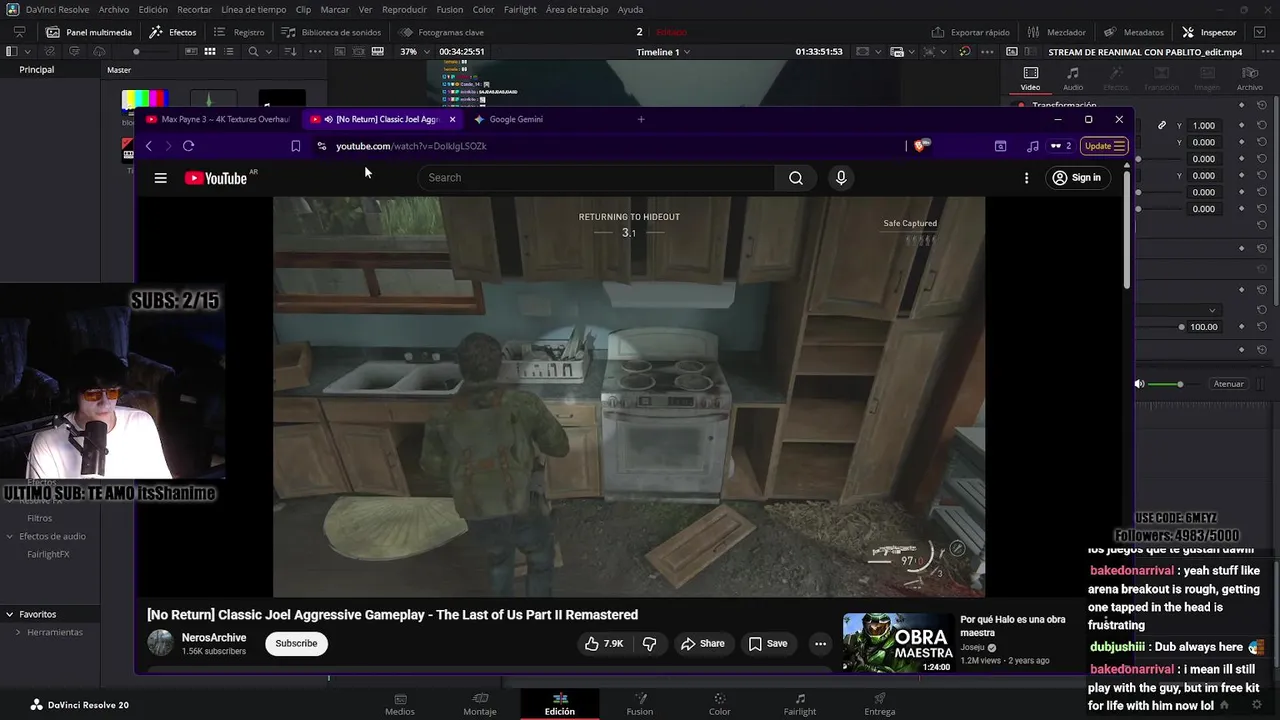Click the browser Update button
The width and height of the screenshot is (1280, 720).
click(1105, 146)
